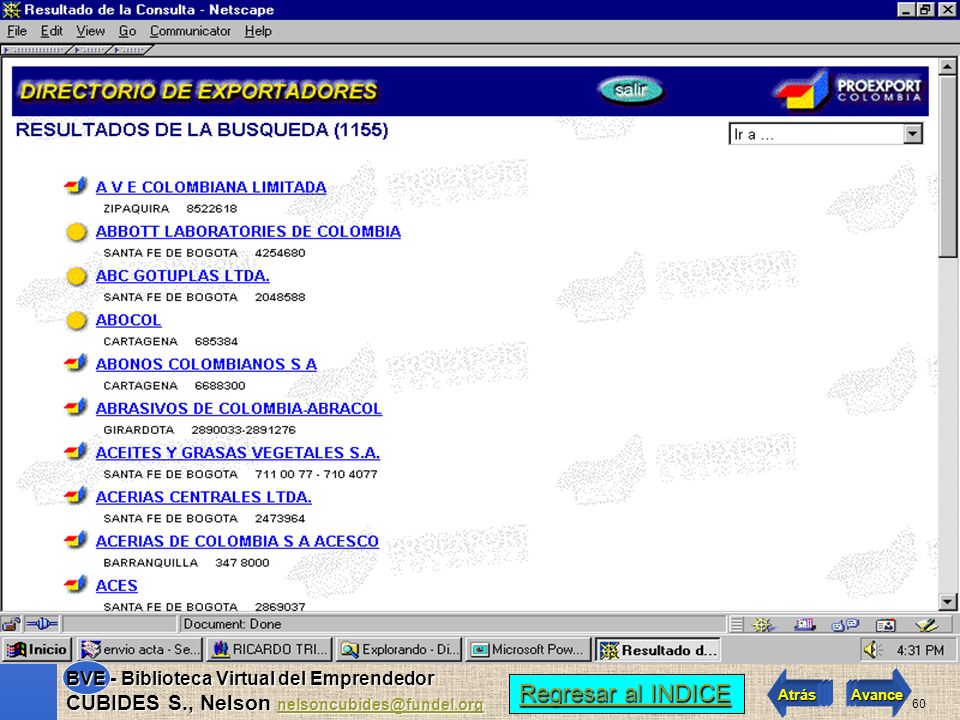Open the Communicator menu
This screenshot has height=720, width=960.
tap(190, 31)
